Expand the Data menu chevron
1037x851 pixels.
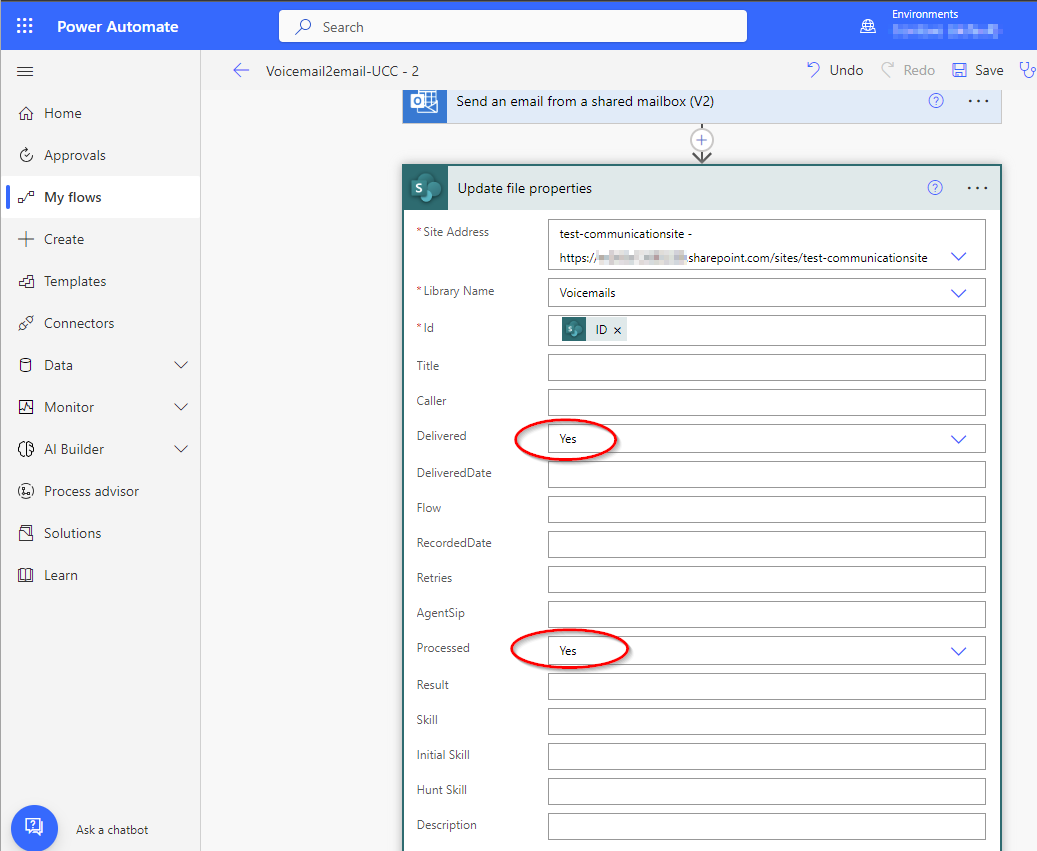coord(181,365)
